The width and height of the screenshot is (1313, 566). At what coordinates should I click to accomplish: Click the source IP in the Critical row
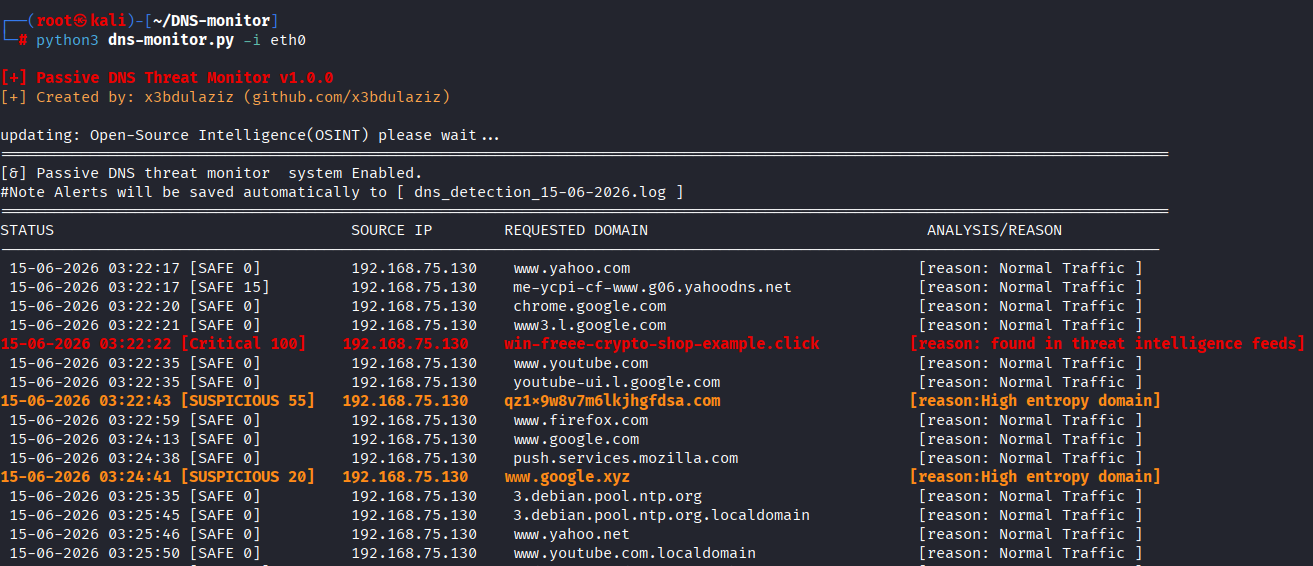[405, 344]
